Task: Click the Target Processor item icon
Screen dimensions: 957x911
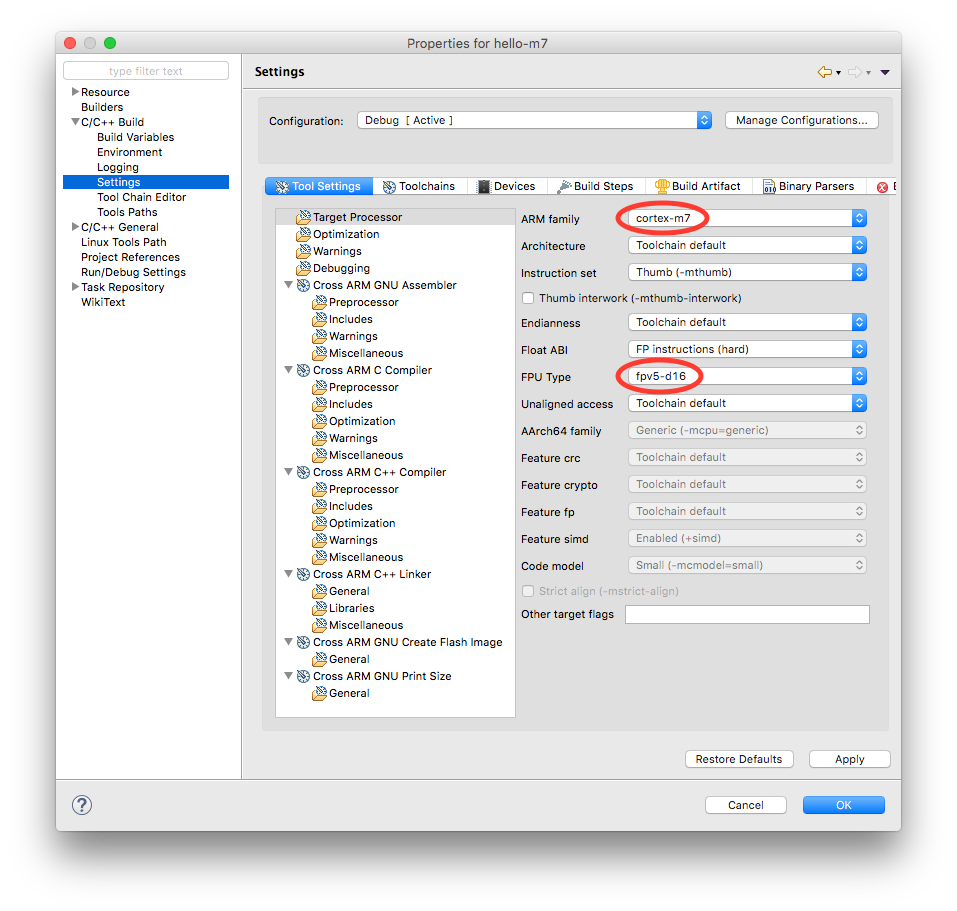Action: click(304, 217)
